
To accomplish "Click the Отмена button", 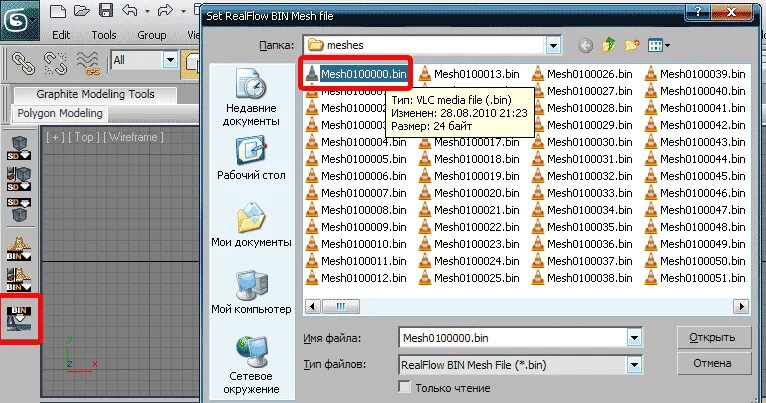I will (x=712, y=363).
